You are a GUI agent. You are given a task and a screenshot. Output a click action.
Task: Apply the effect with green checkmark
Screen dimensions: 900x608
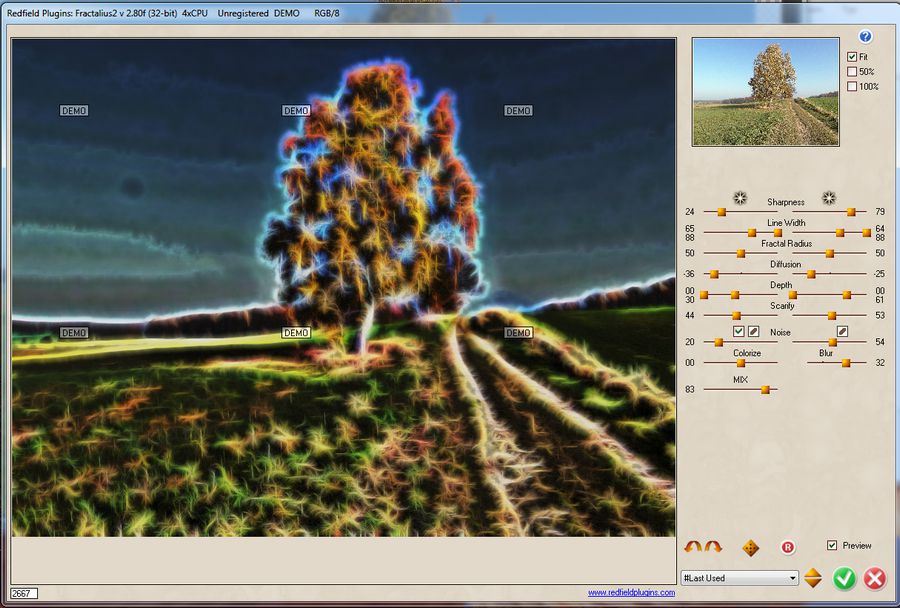click(x=845, y=578)
